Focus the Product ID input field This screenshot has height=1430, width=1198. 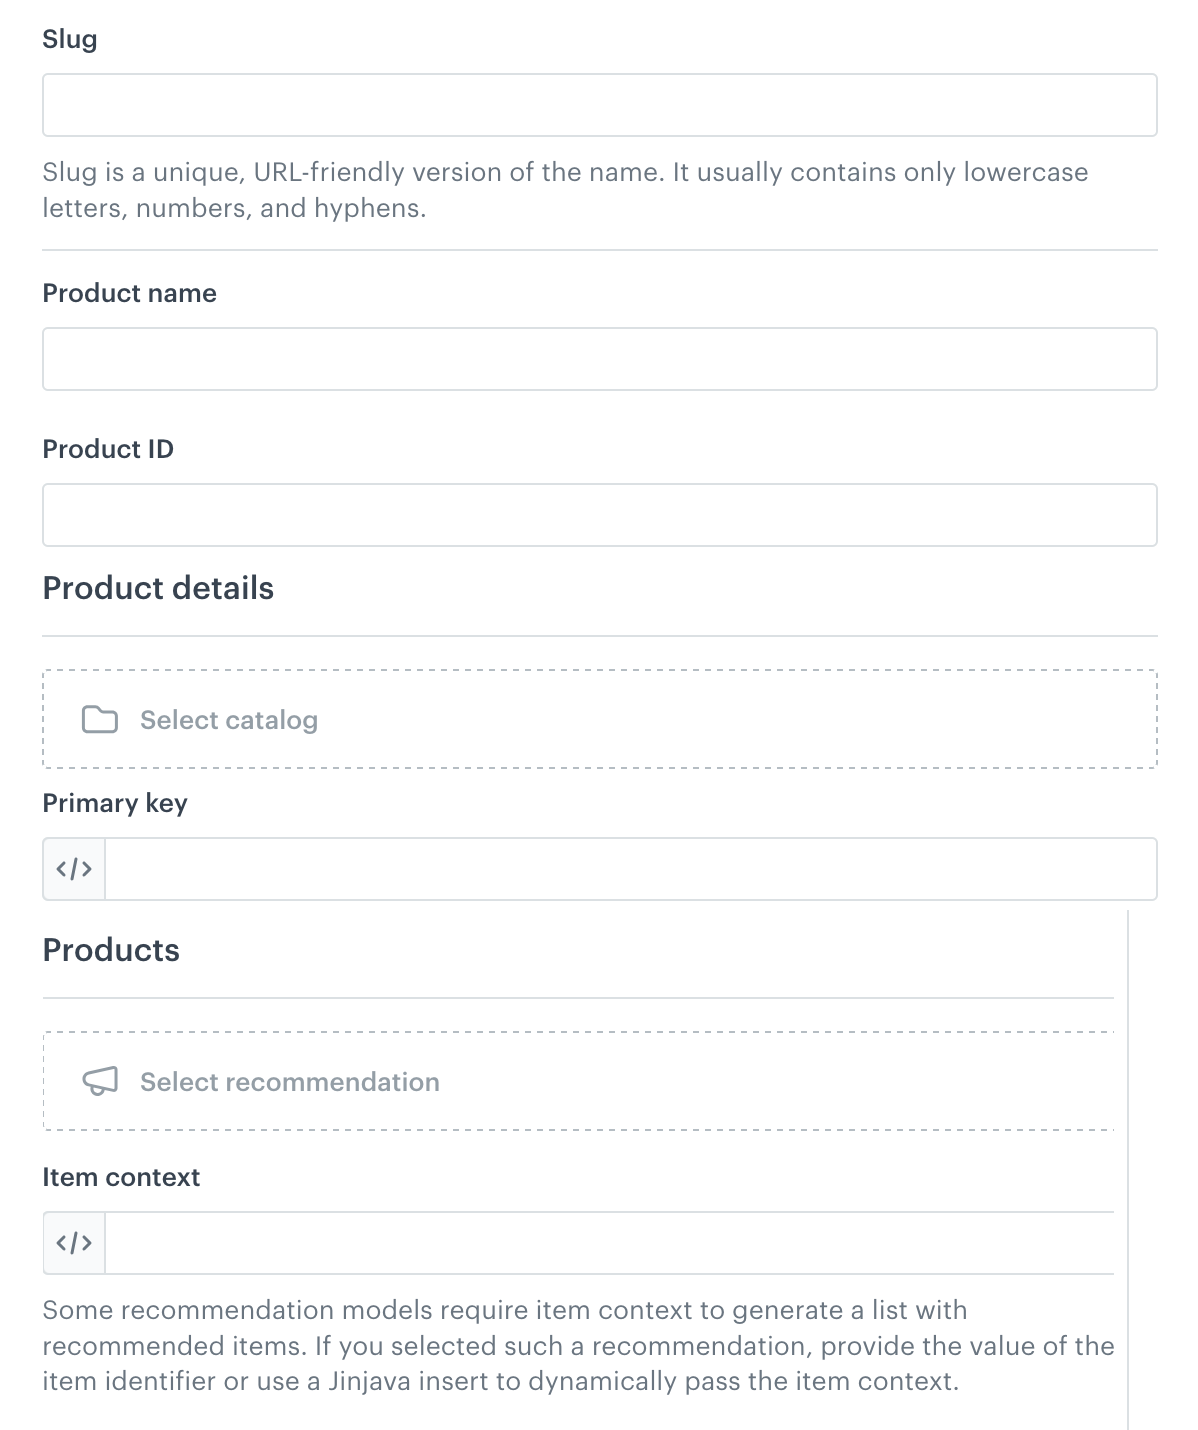(600, 515)
